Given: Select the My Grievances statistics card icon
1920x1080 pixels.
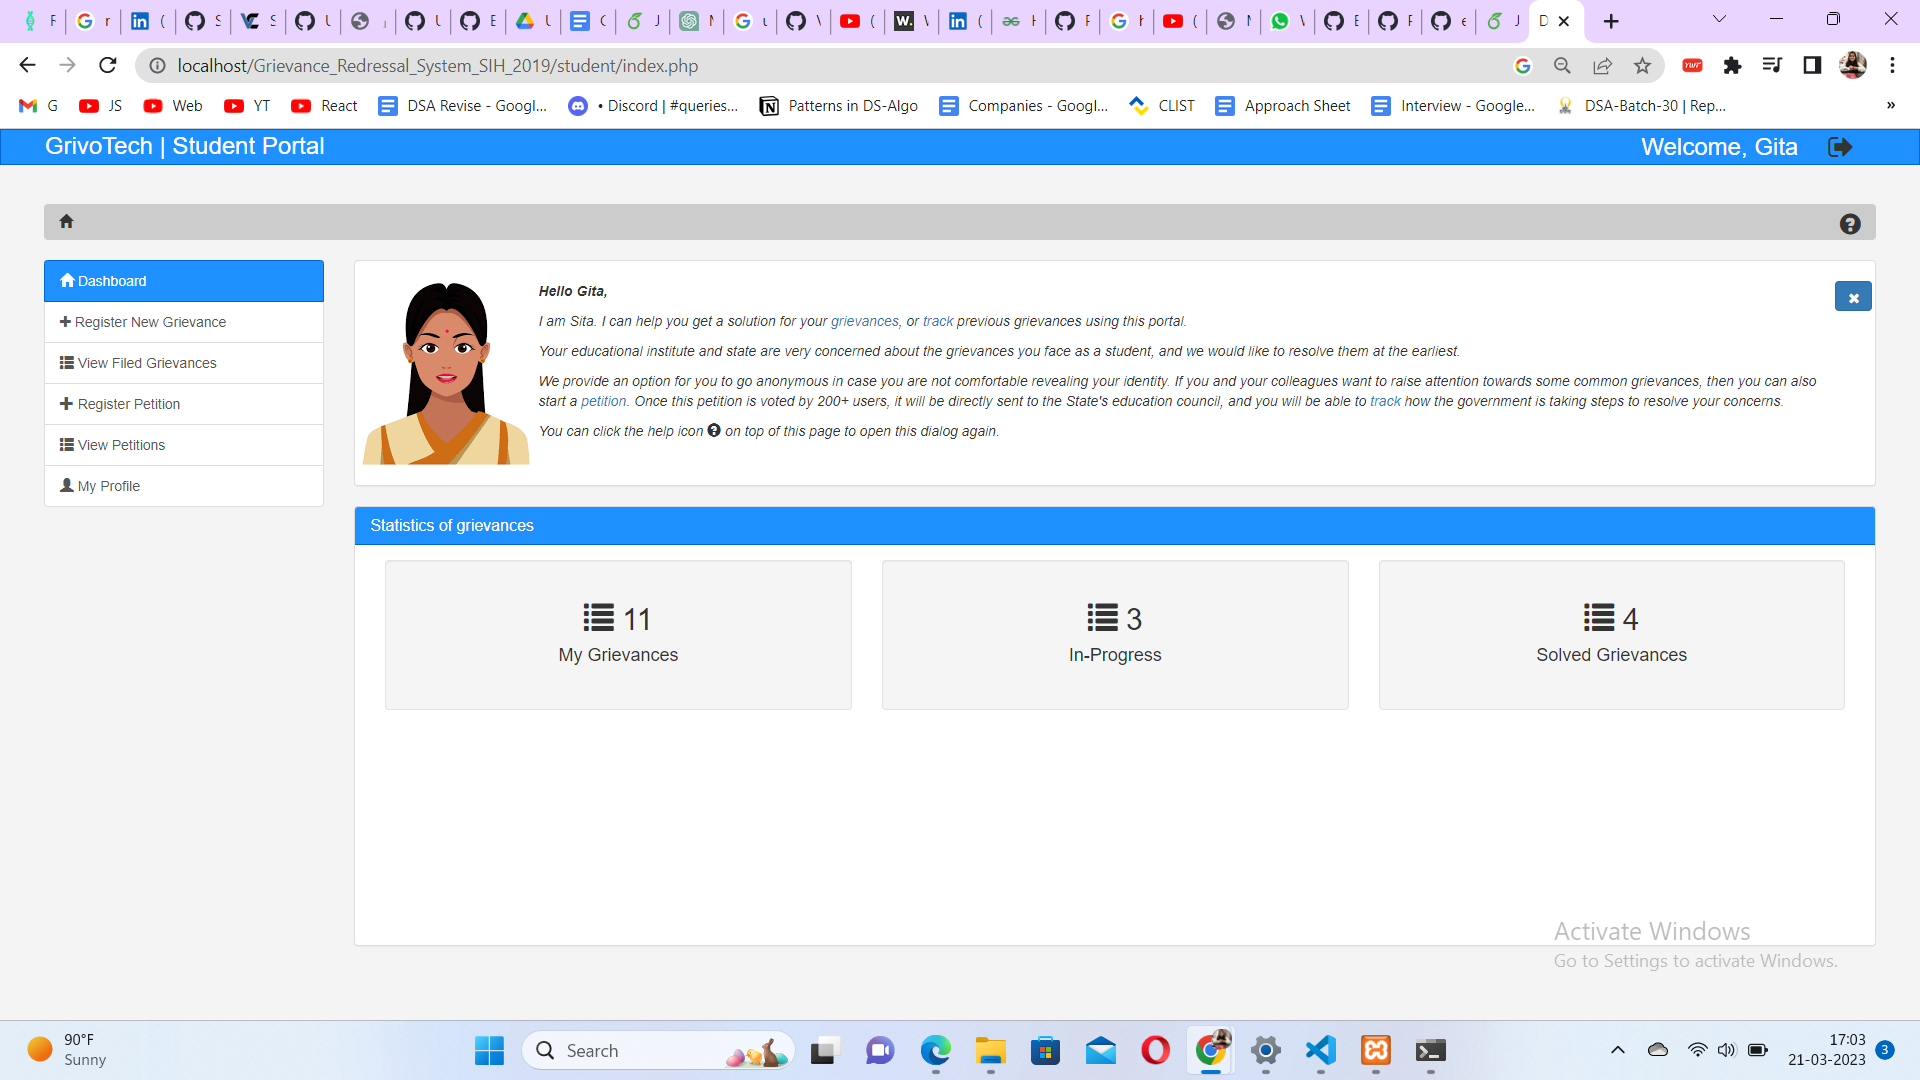Looking at the screenshot, I should pos(597,617).
